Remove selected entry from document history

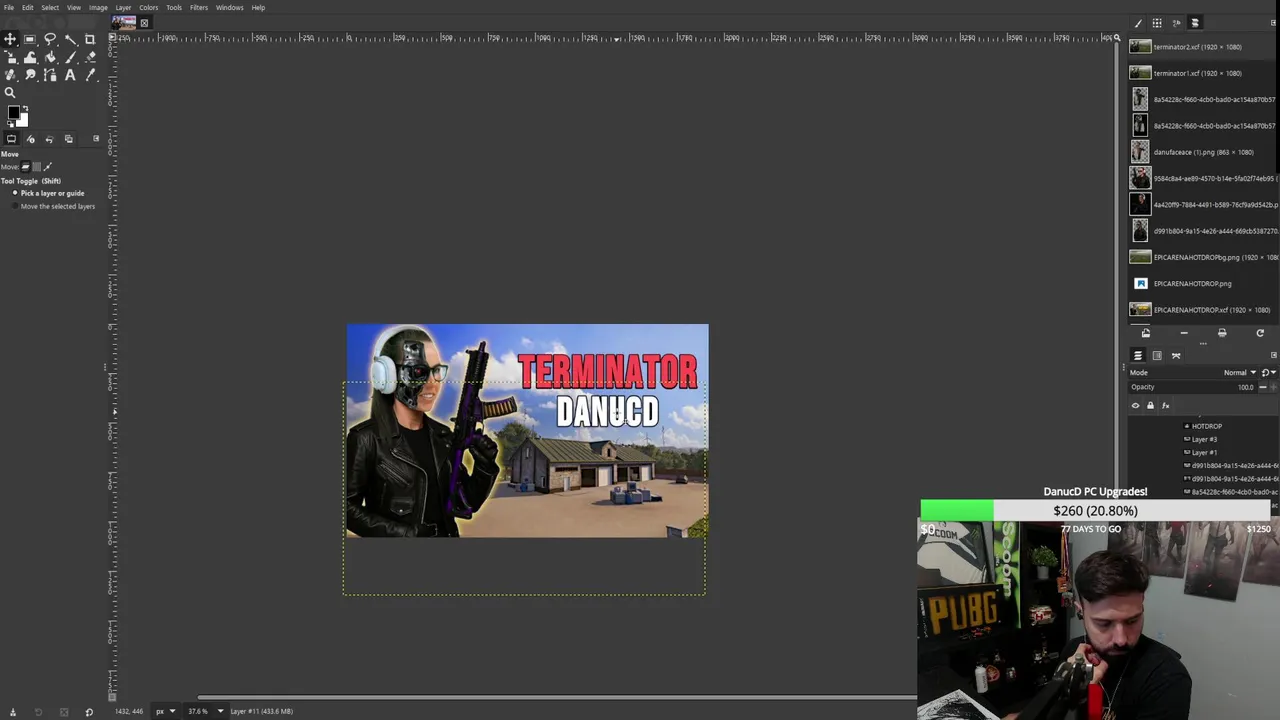[1184, 333]
